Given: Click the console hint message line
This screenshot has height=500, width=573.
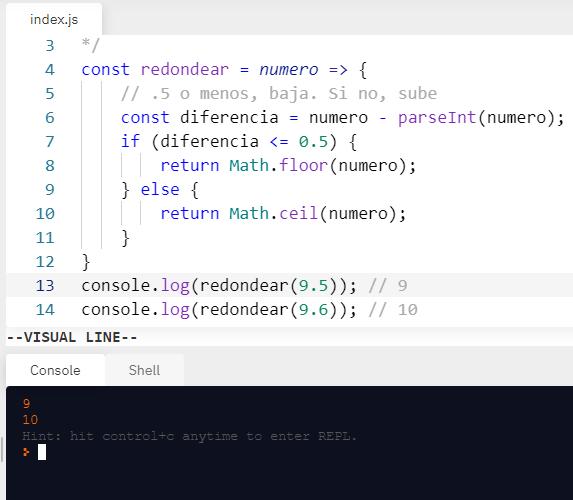Looking at the screenshot, I should (x=189, y=436).
